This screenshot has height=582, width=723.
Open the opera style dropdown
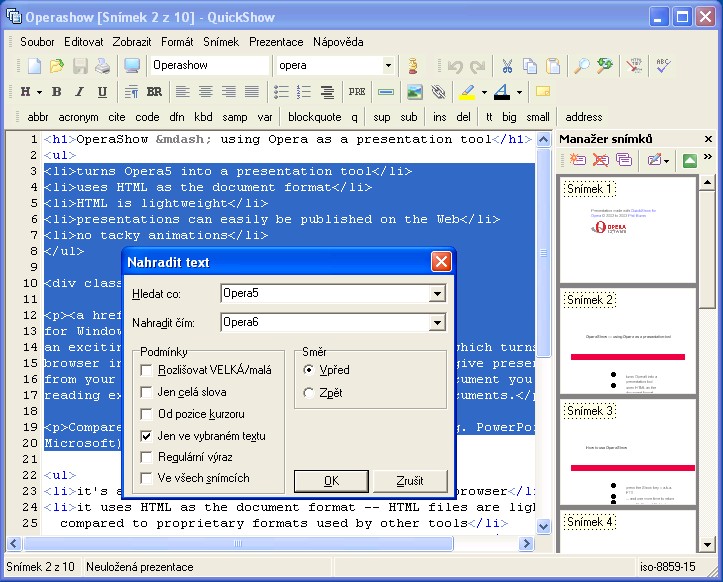[388, 65]
